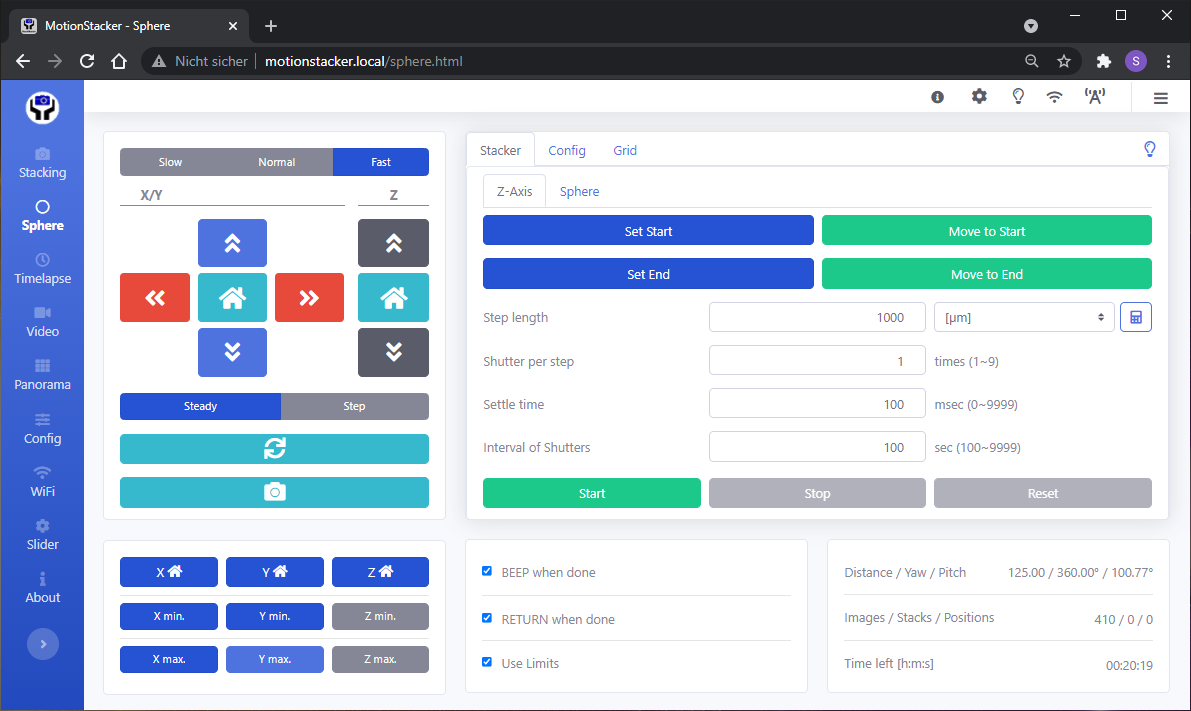Click the Settle time input field
This screenshot has height=711, width=1191.
(816, 404)
